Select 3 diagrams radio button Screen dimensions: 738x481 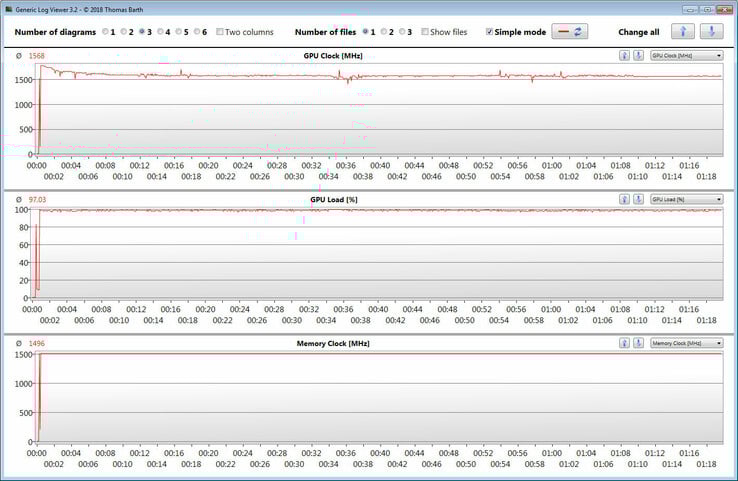142,32
